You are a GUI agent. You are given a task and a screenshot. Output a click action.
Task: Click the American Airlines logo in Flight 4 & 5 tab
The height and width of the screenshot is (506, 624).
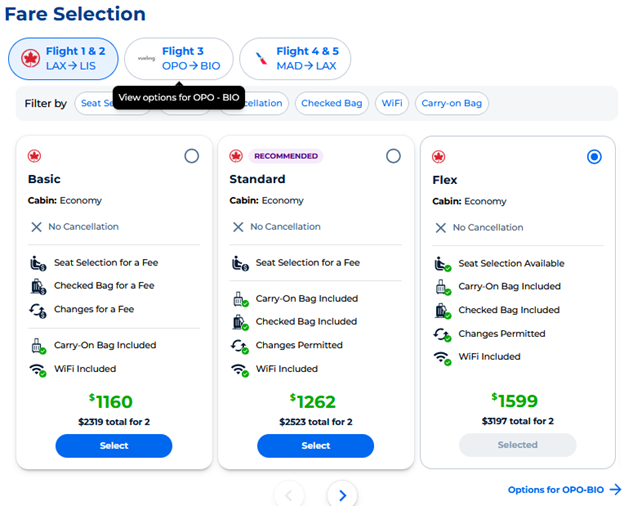pyautogui.click(x=261, y=59)
